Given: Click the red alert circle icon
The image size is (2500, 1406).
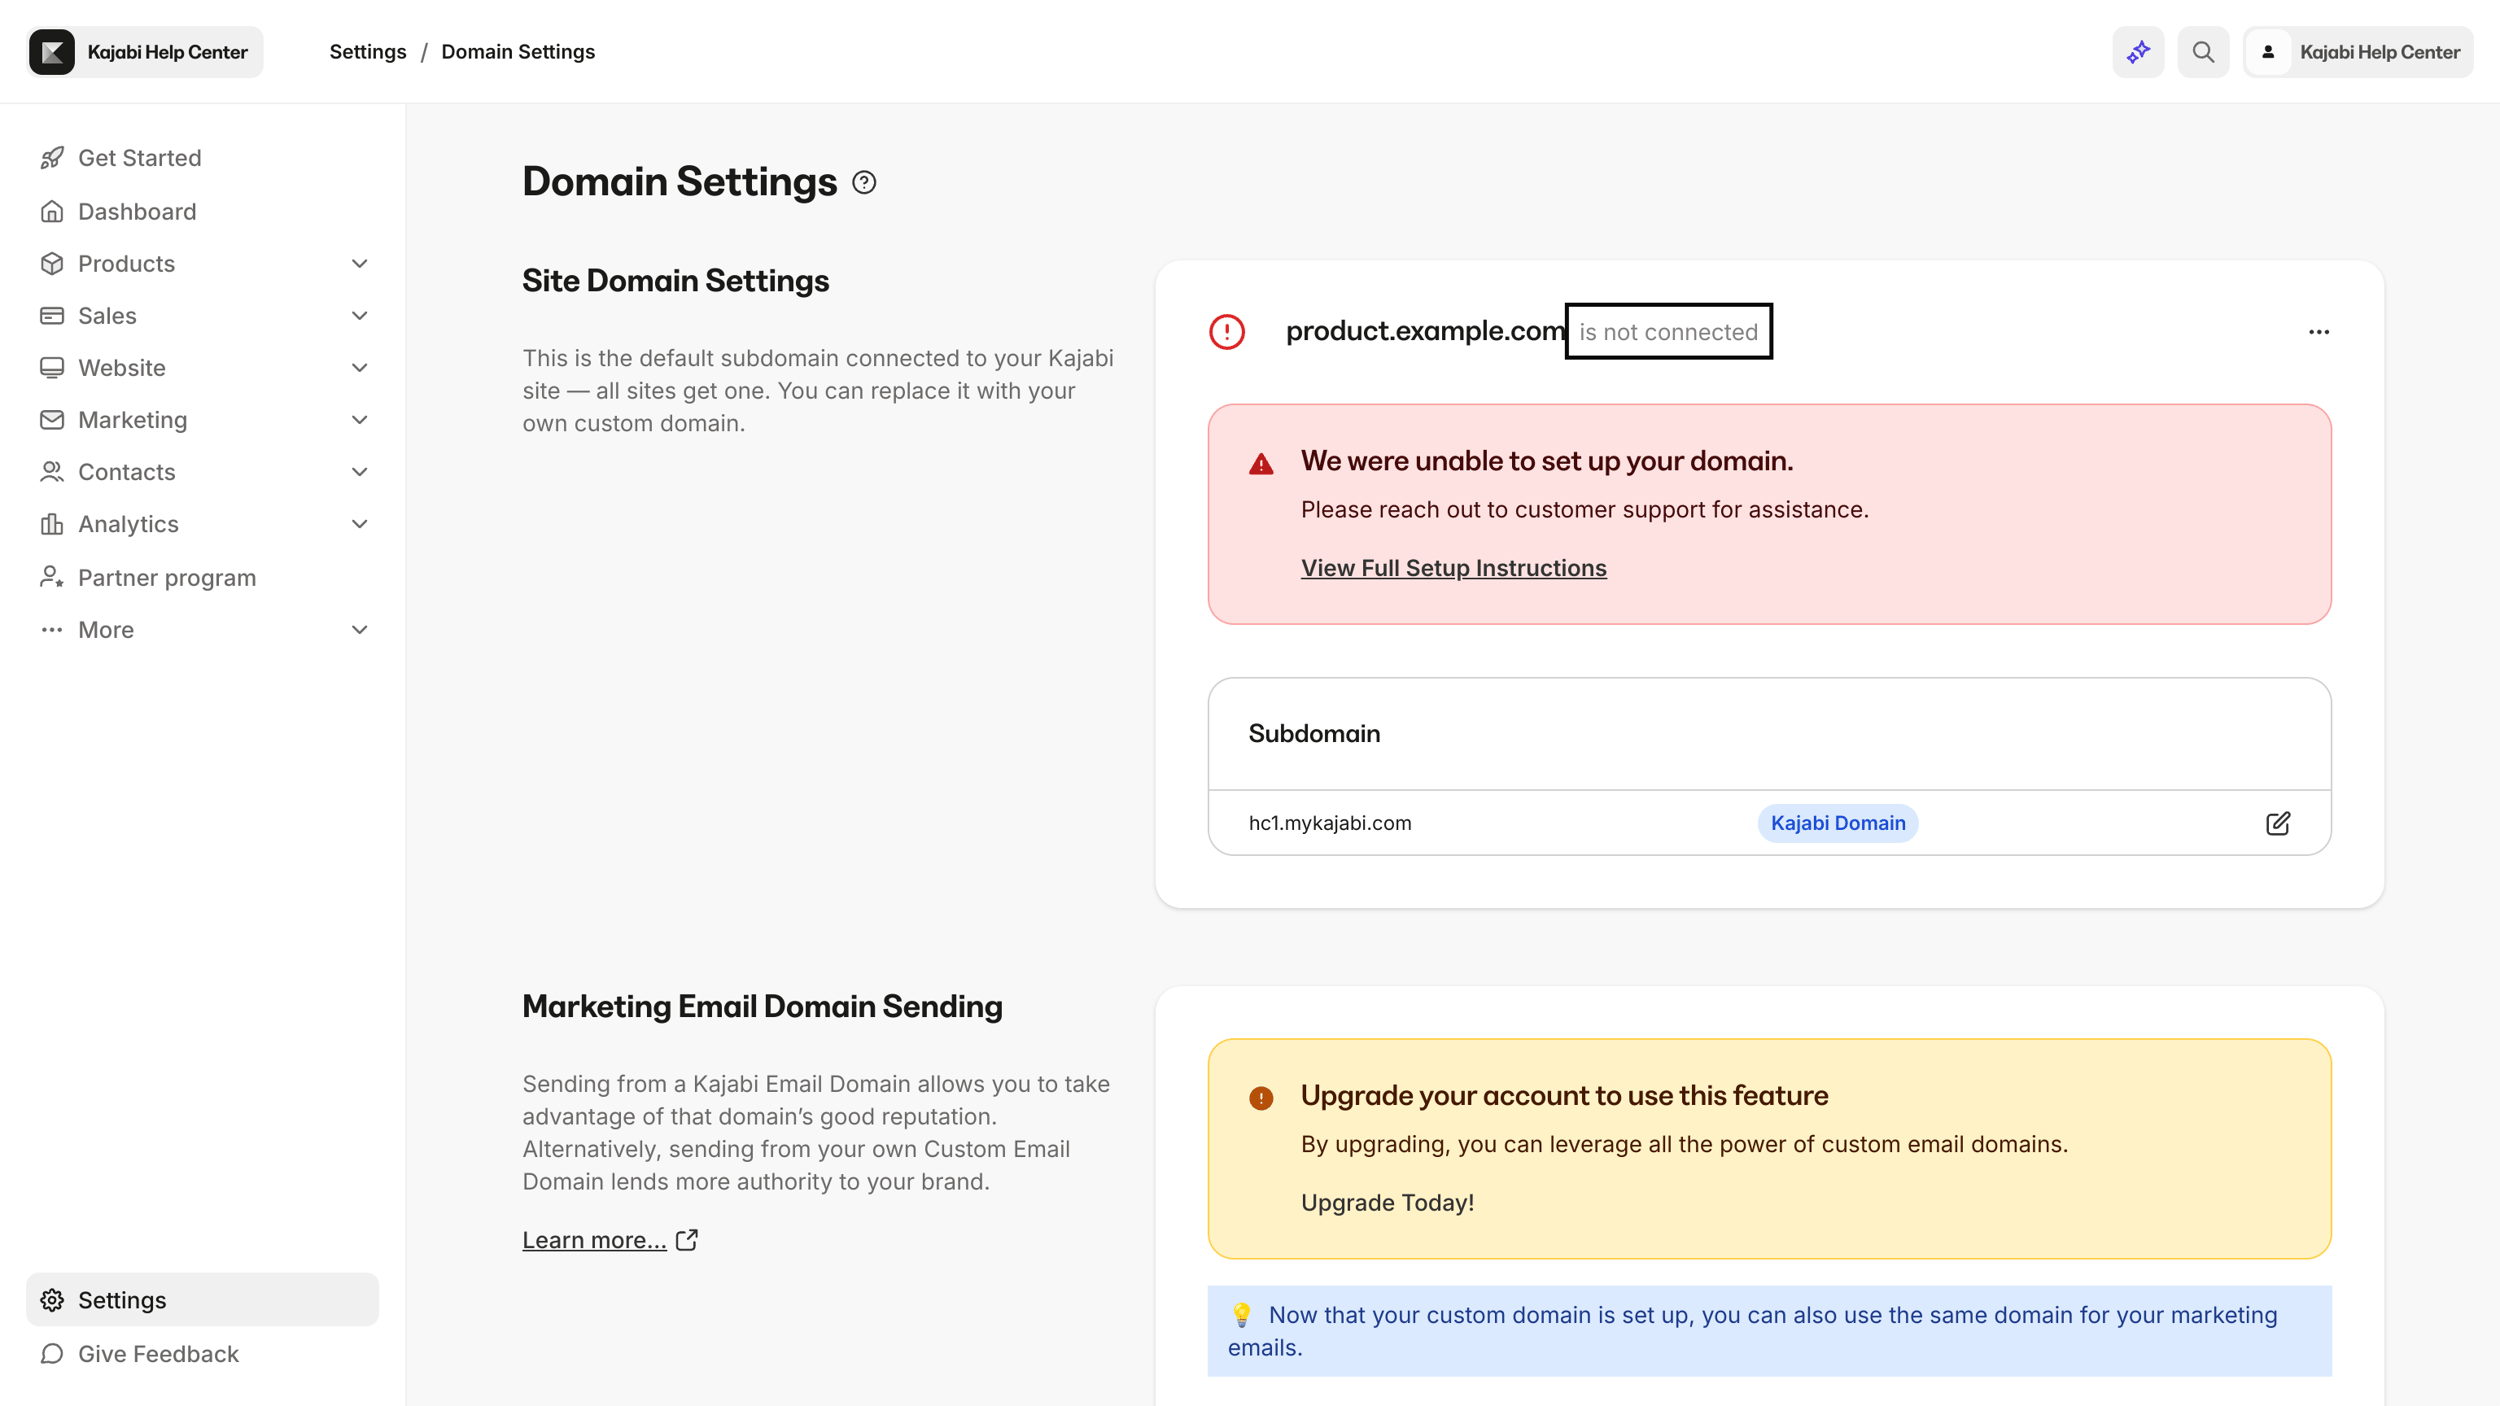Looking at the screenshot, I should (1227, 331).
